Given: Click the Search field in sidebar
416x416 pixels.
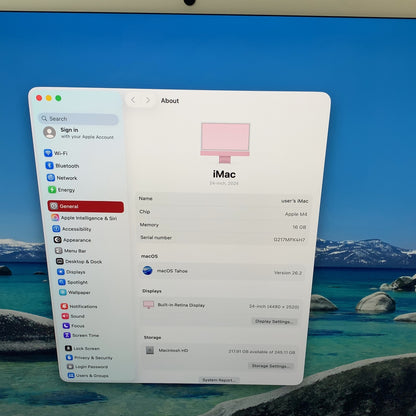Looking at the screenshot, I should (78, 119).
